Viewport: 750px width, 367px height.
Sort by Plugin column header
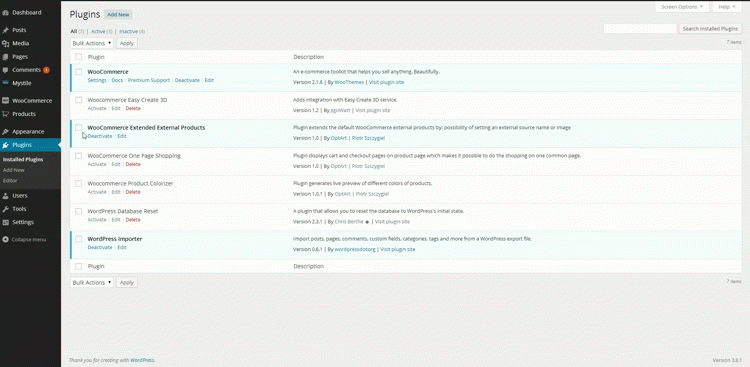[x=96, y=57]
